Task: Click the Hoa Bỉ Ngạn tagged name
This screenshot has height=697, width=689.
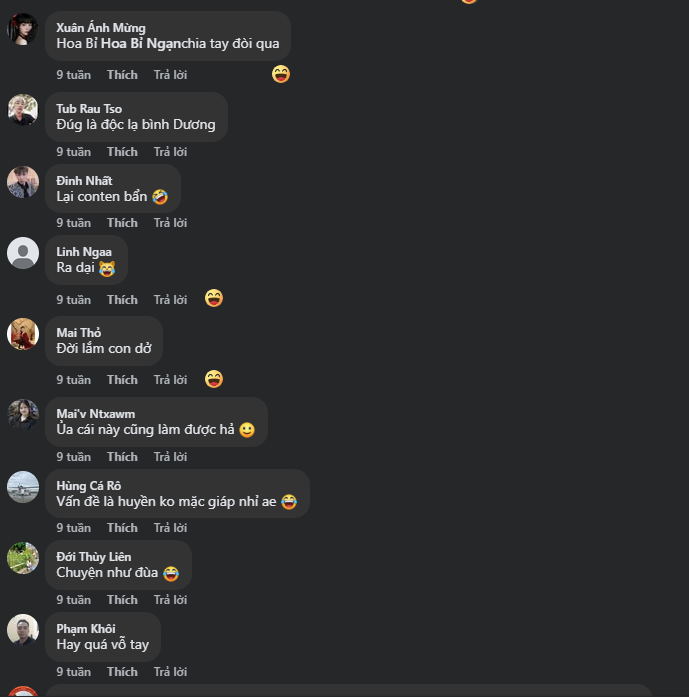Action: pos(140,44)
